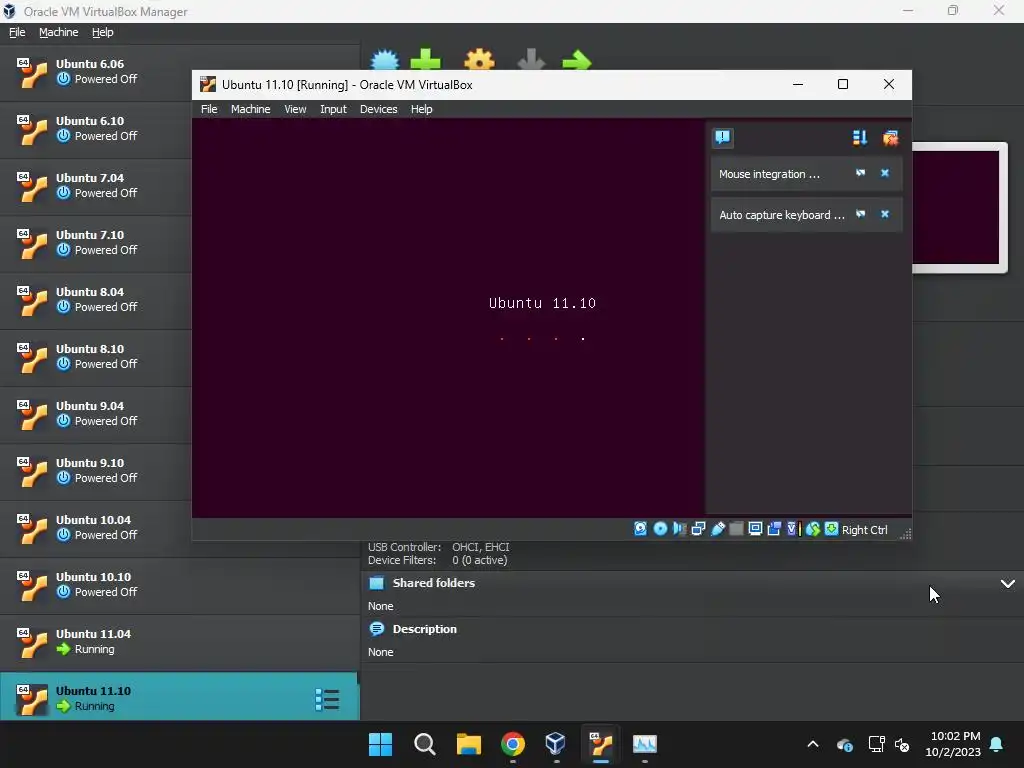Click the notification ordering icon

(859, 137)
